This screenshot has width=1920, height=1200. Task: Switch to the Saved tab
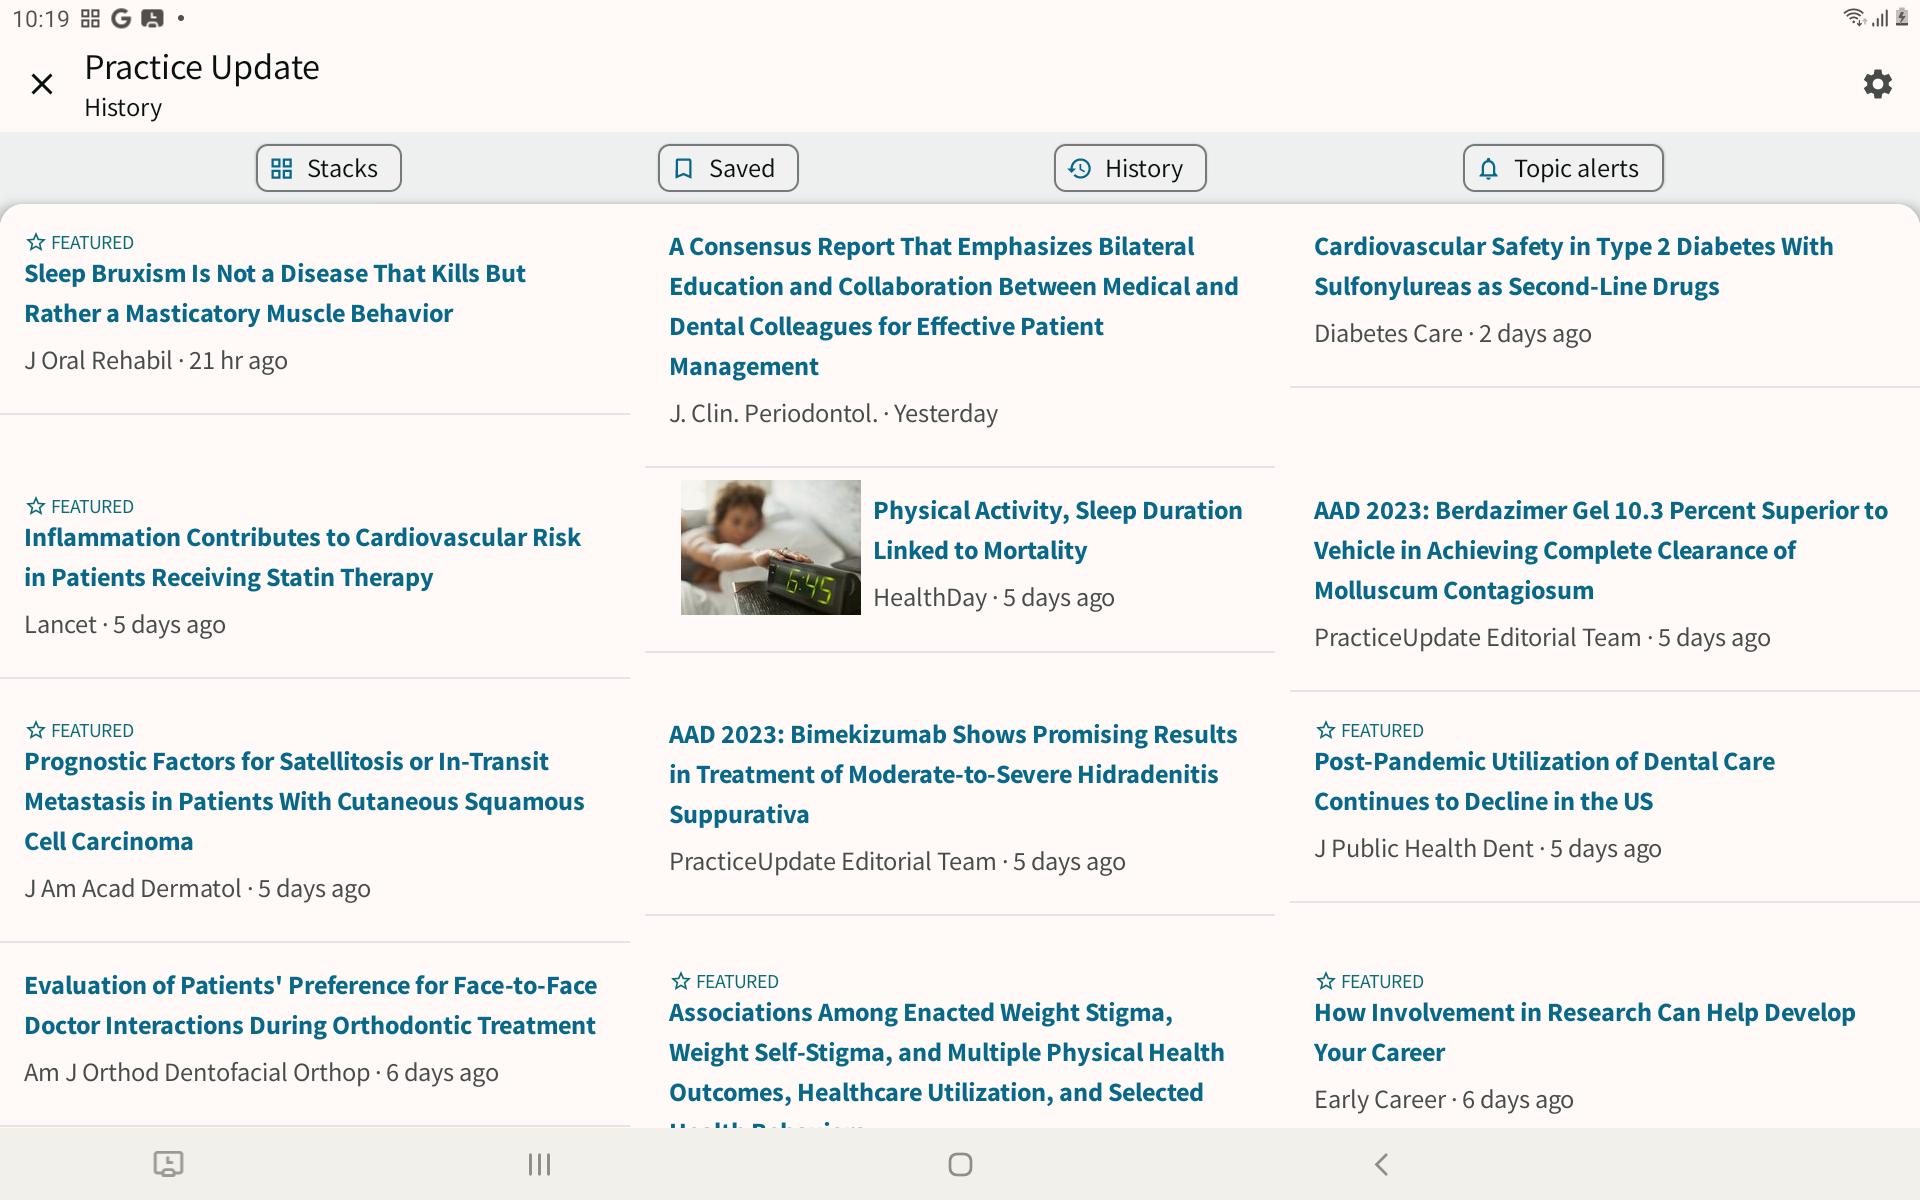(728, 168)
